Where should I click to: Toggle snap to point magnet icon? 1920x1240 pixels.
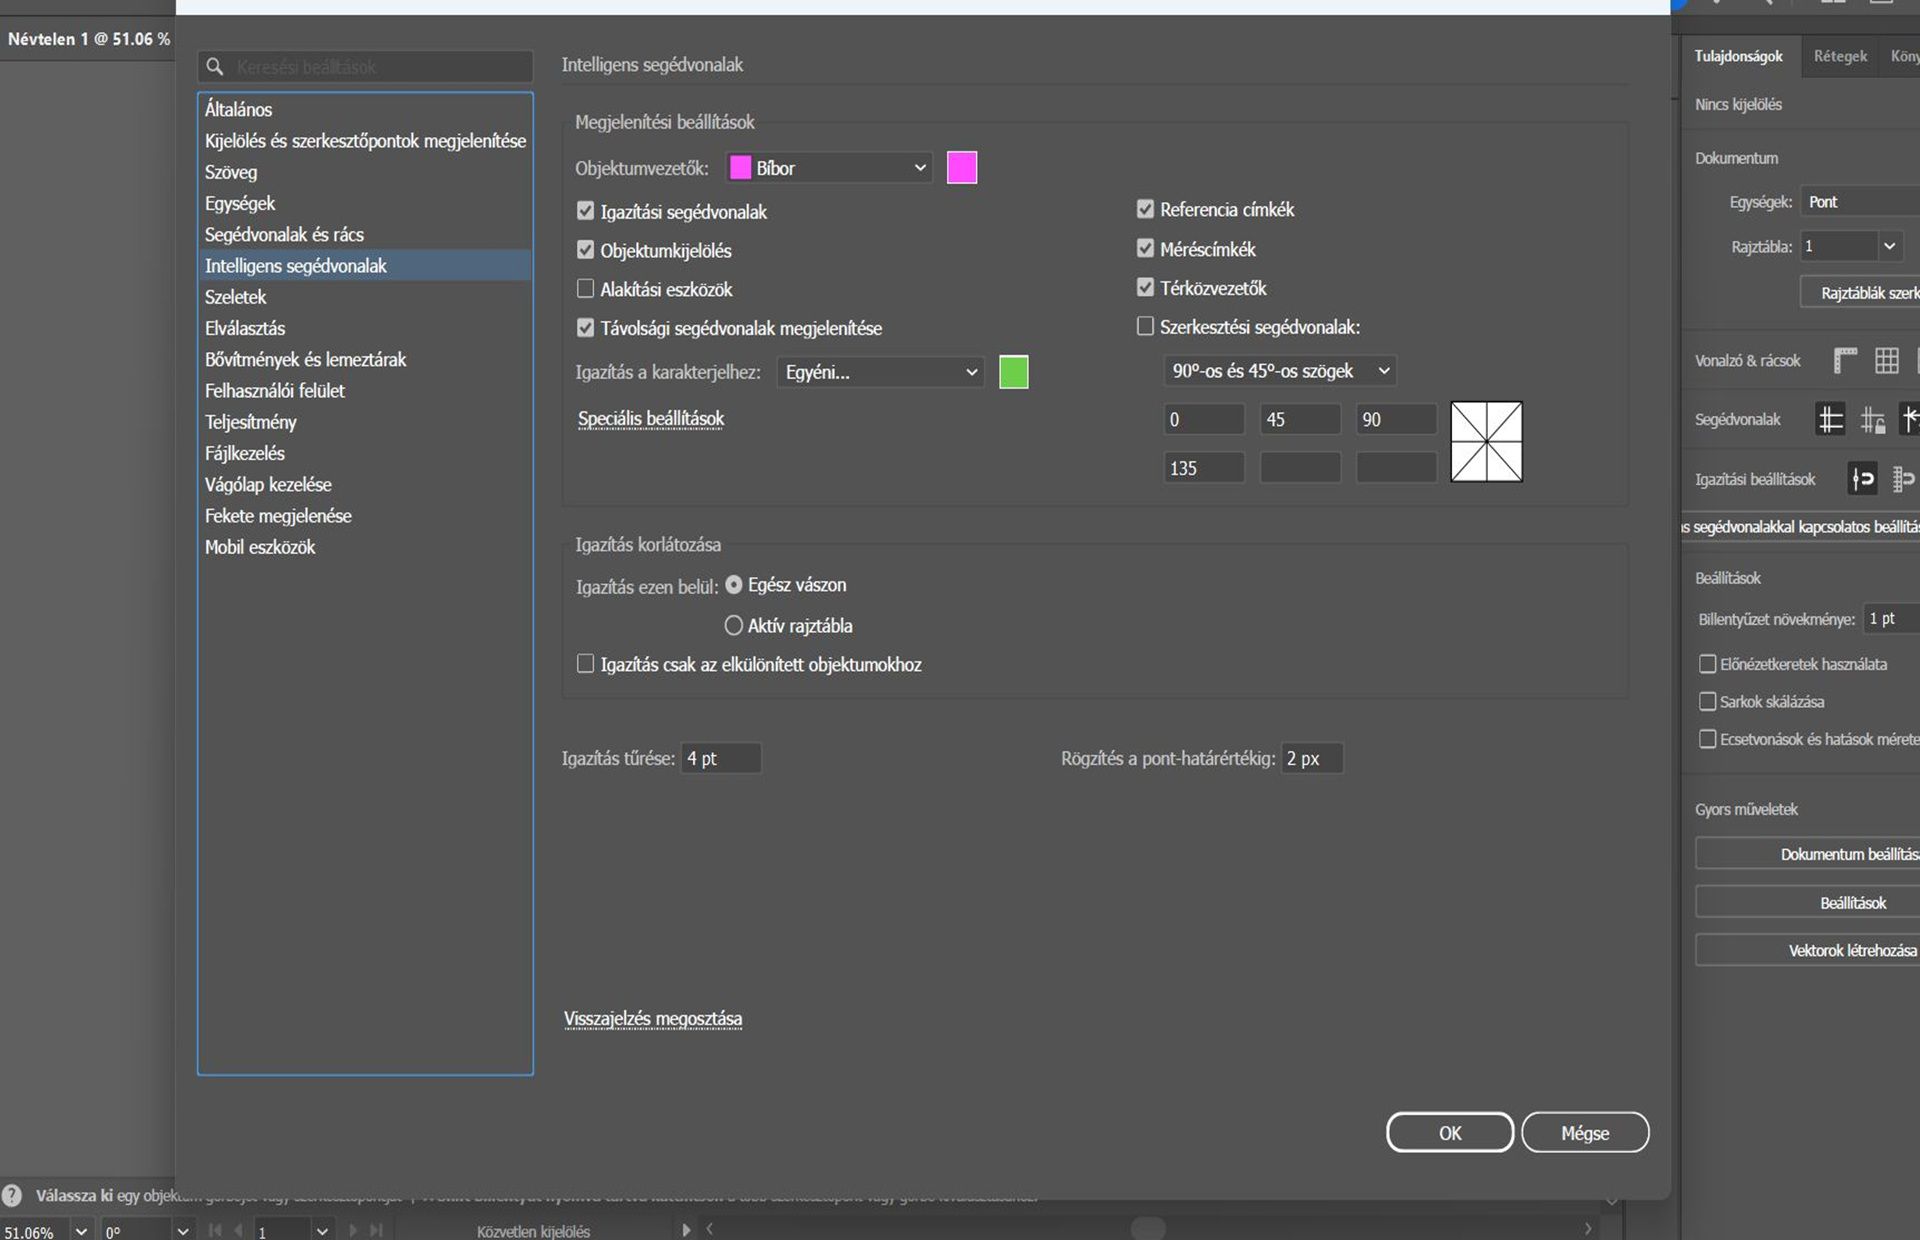pyautogui.click(x=1862, y=479)
